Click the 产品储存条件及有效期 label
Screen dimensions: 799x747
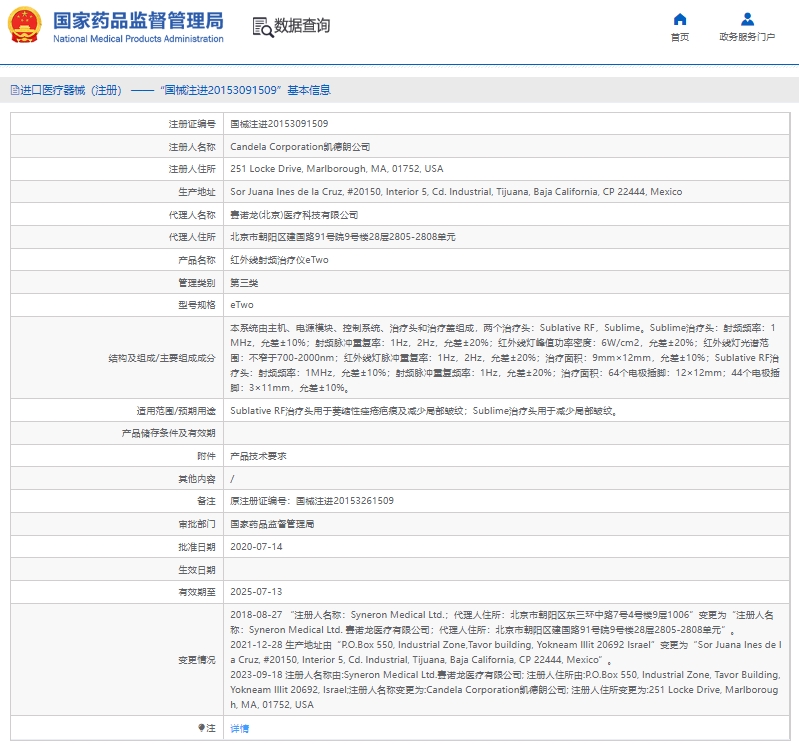169,433
